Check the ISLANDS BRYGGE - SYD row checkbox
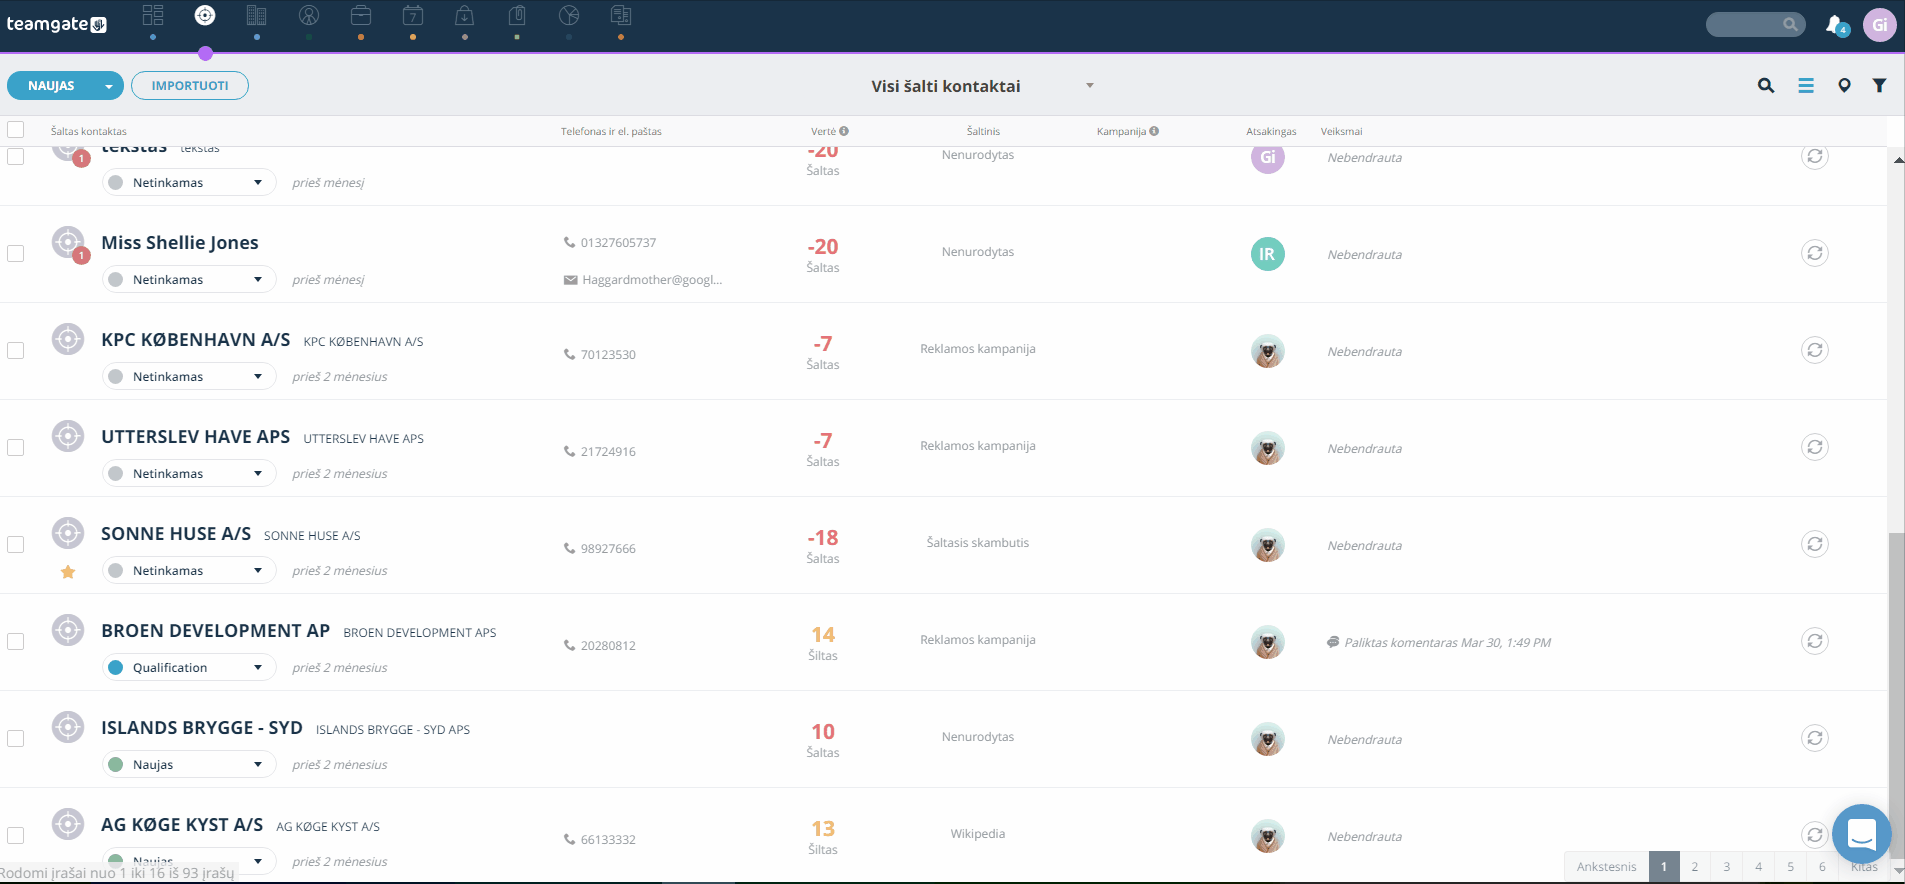The height and width of the screenshot is (884, 1905). tap(16, 739)
